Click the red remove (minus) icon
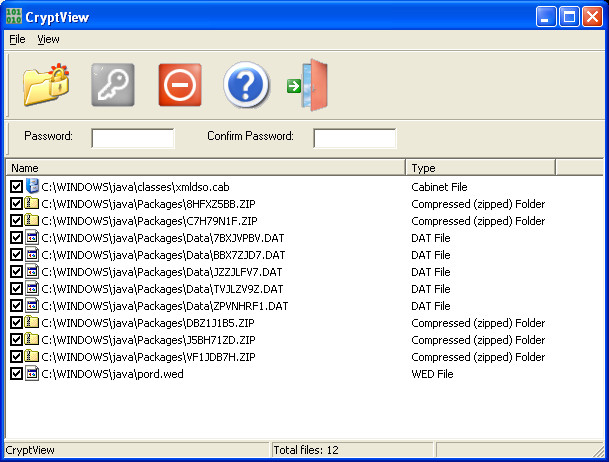609x462 pixels. 180,85
